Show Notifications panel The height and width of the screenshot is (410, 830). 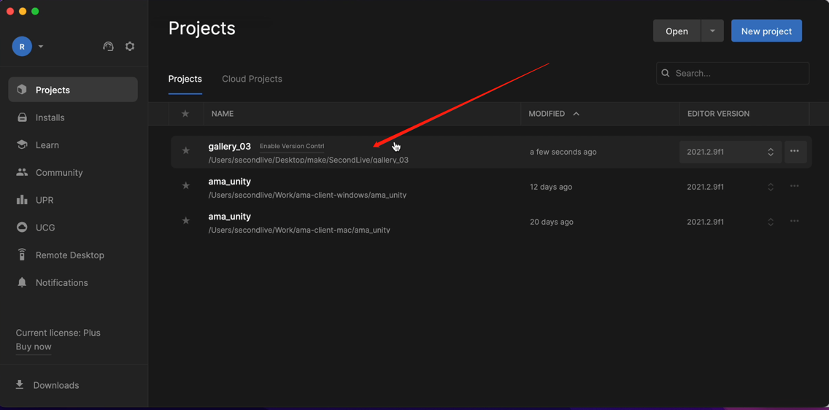[61, 282]
